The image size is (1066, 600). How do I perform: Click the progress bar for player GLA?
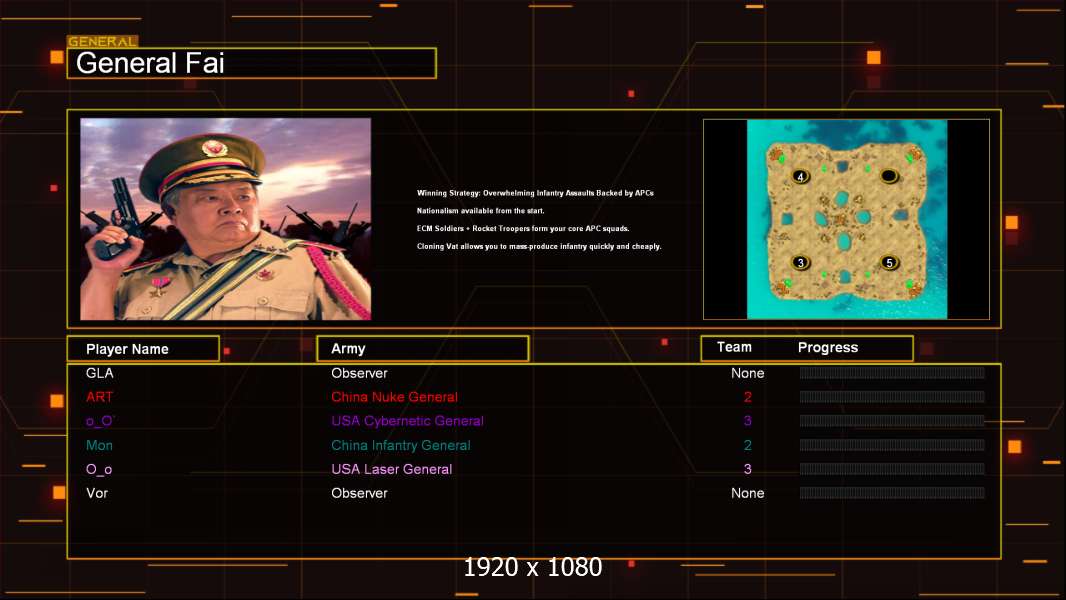pyautogui.click(x=891, y=373)
